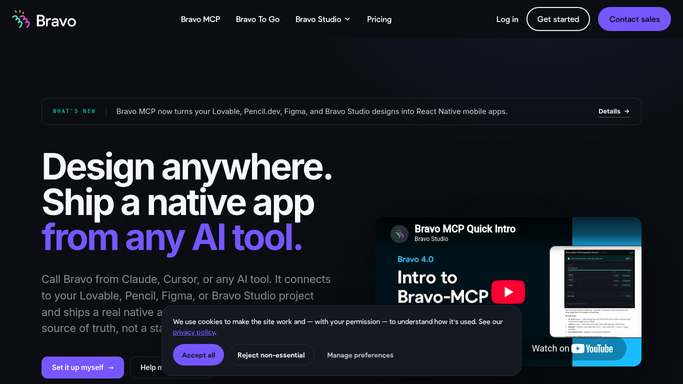
Task: Open the Bravo MCP nav item
Action: point(200,19)
